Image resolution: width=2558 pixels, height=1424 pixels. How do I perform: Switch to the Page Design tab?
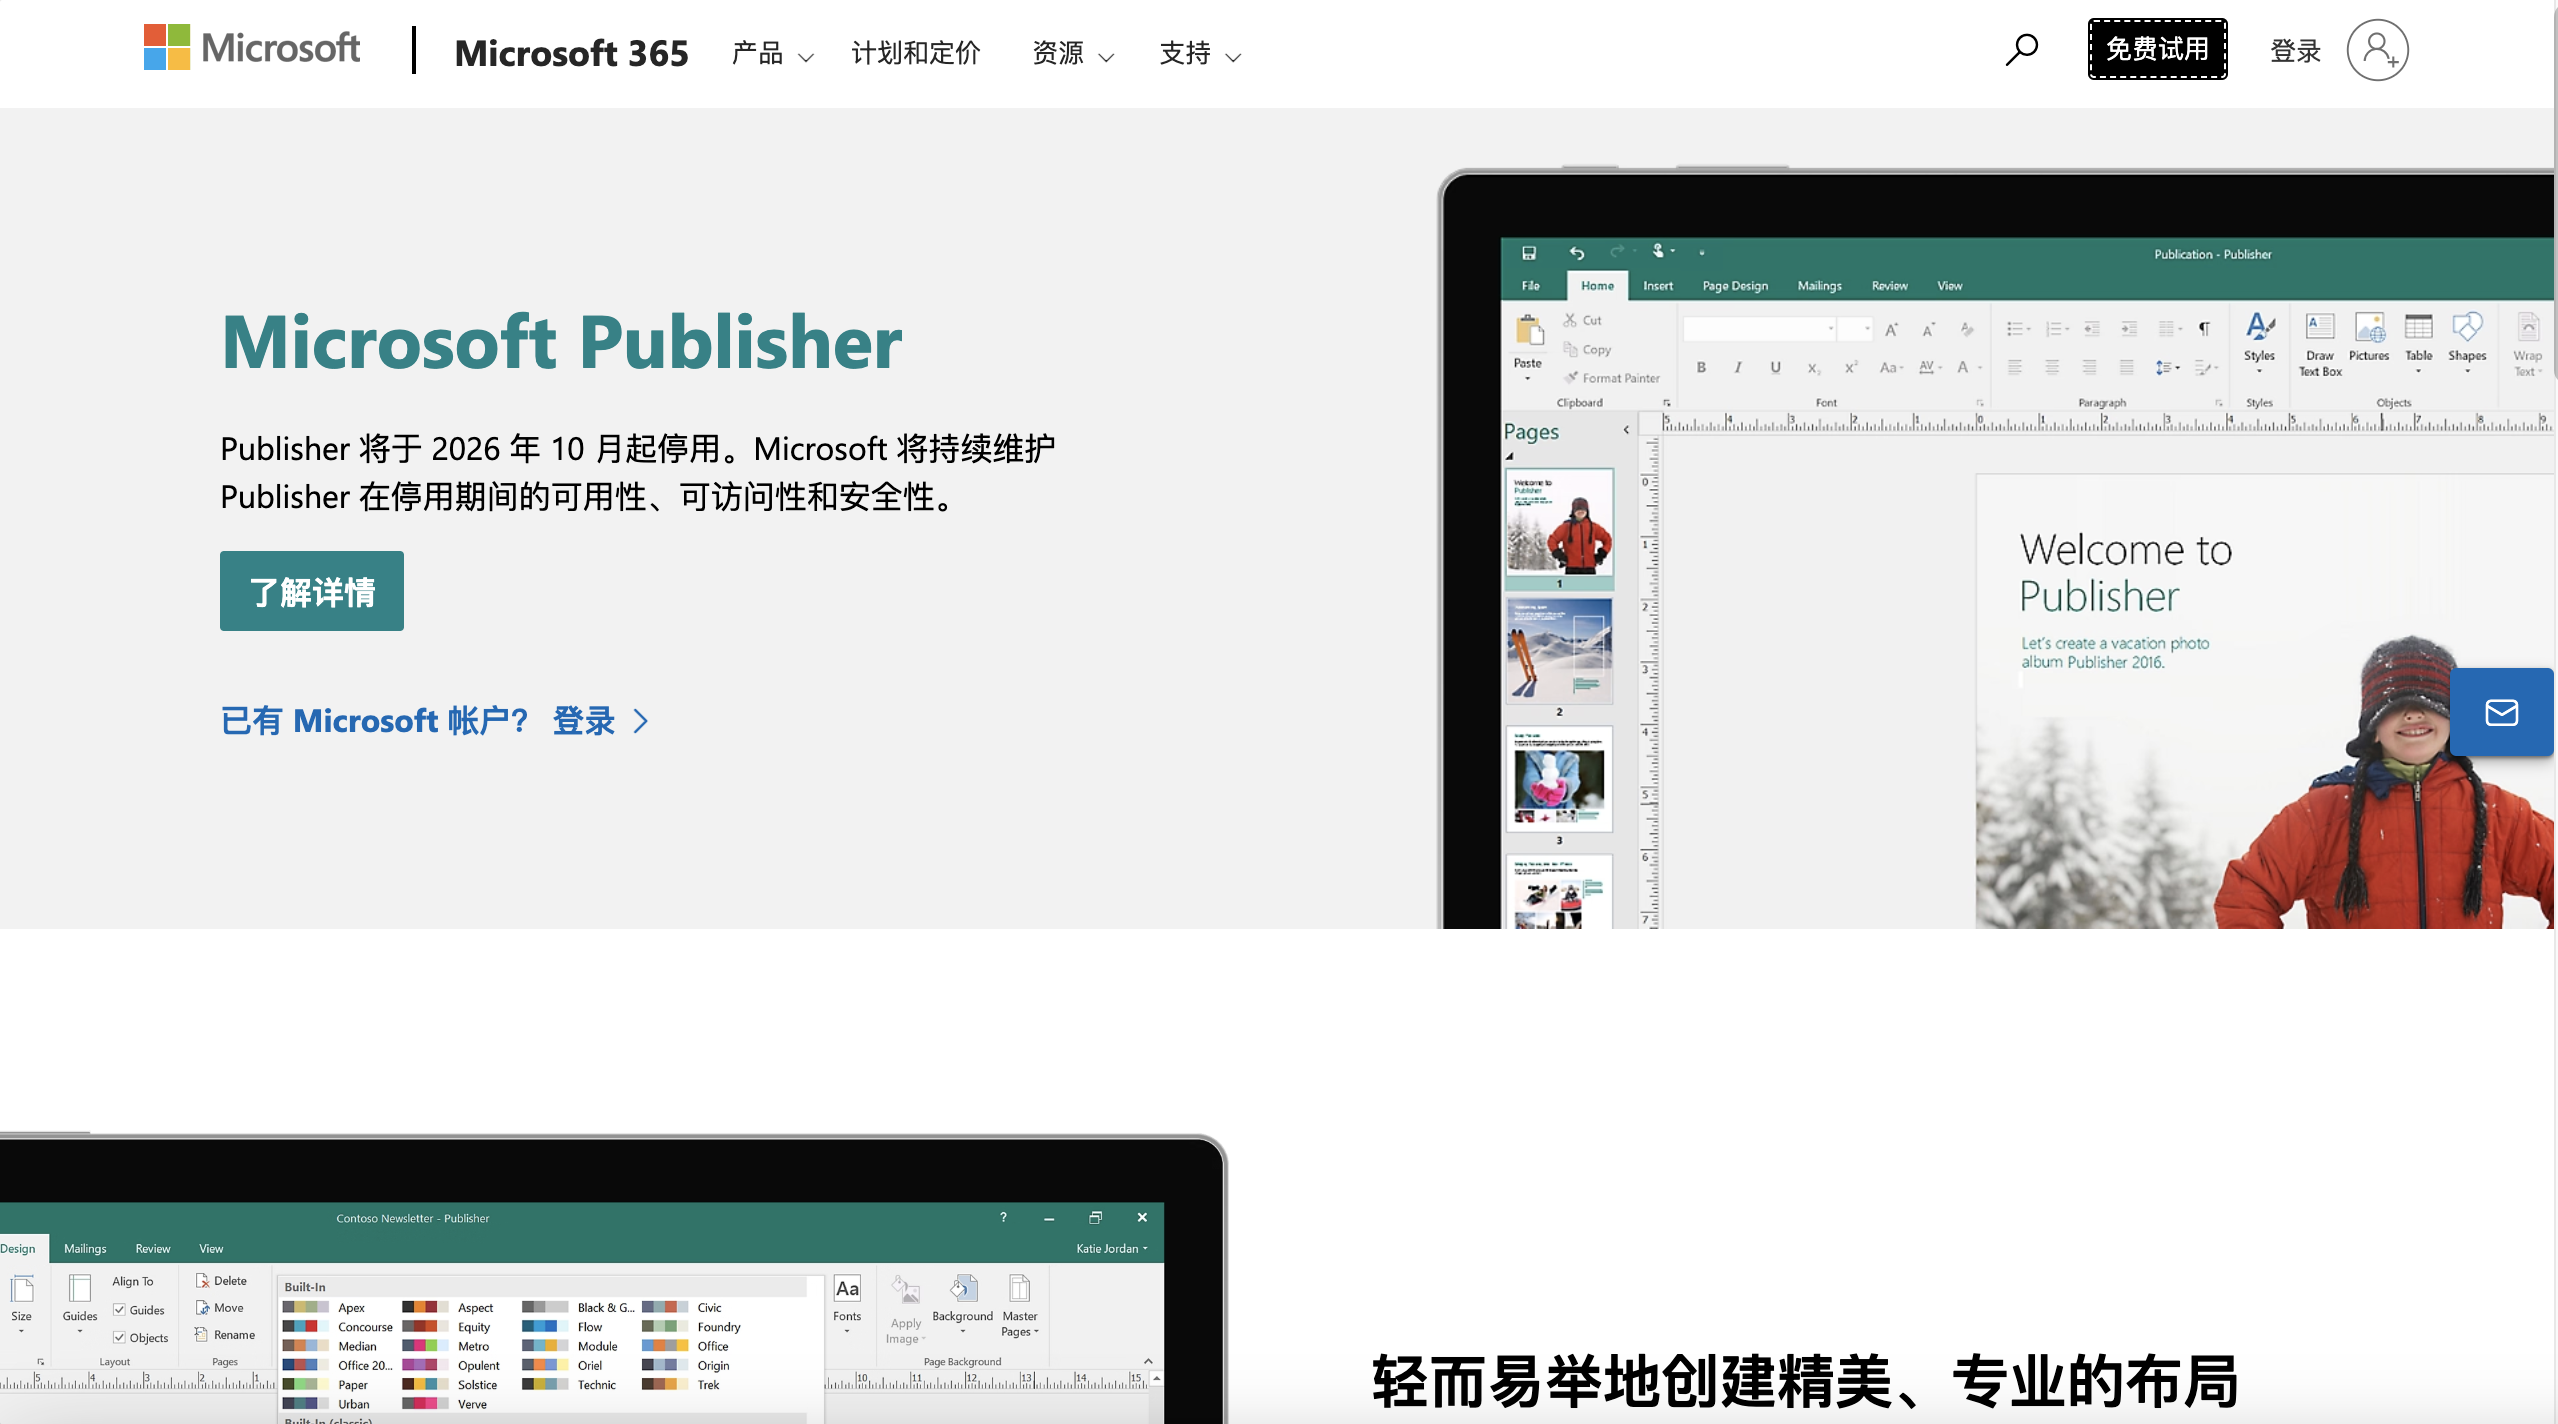click(x=1735, y=286)
